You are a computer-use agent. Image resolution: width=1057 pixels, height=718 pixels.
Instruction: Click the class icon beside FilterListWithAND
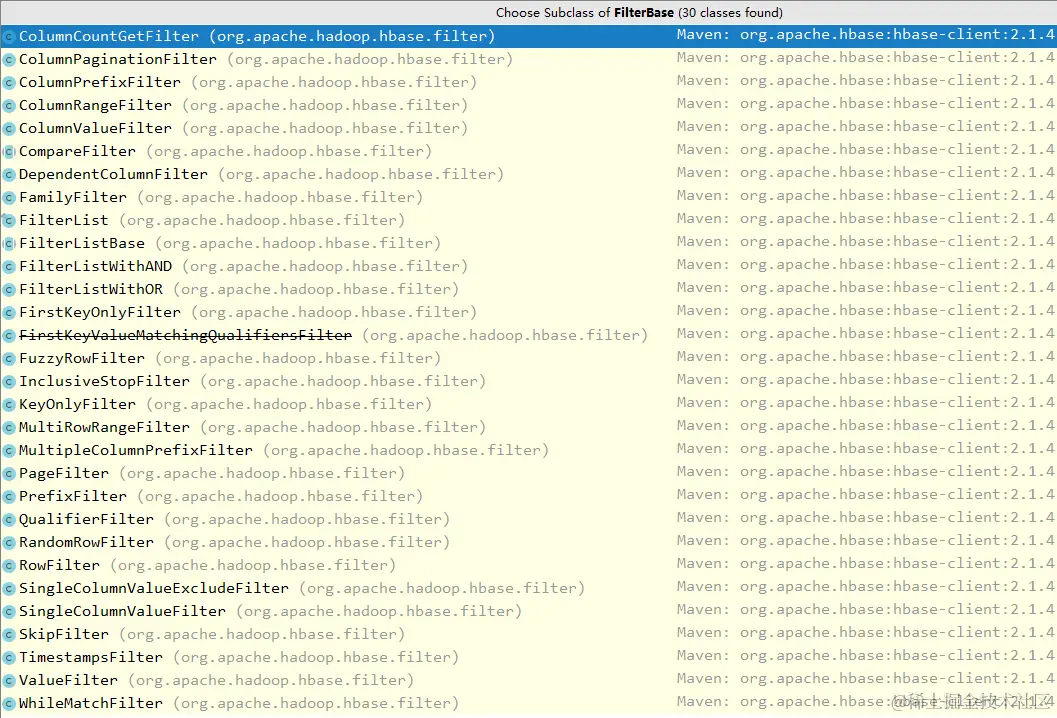click(9, 266)
